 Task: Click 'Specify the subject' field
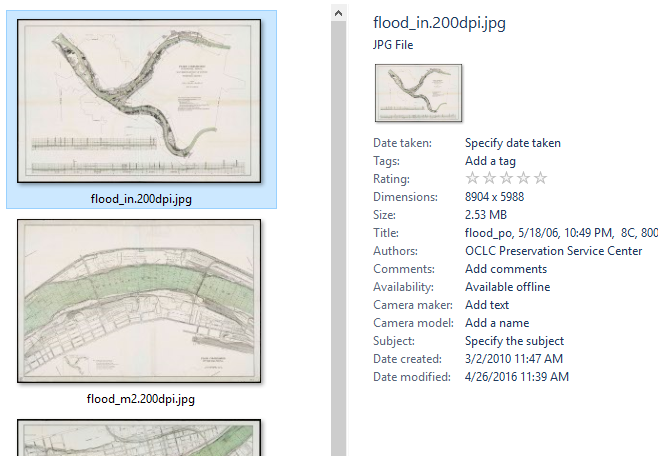pyautogui.click(x=514, y=341)
